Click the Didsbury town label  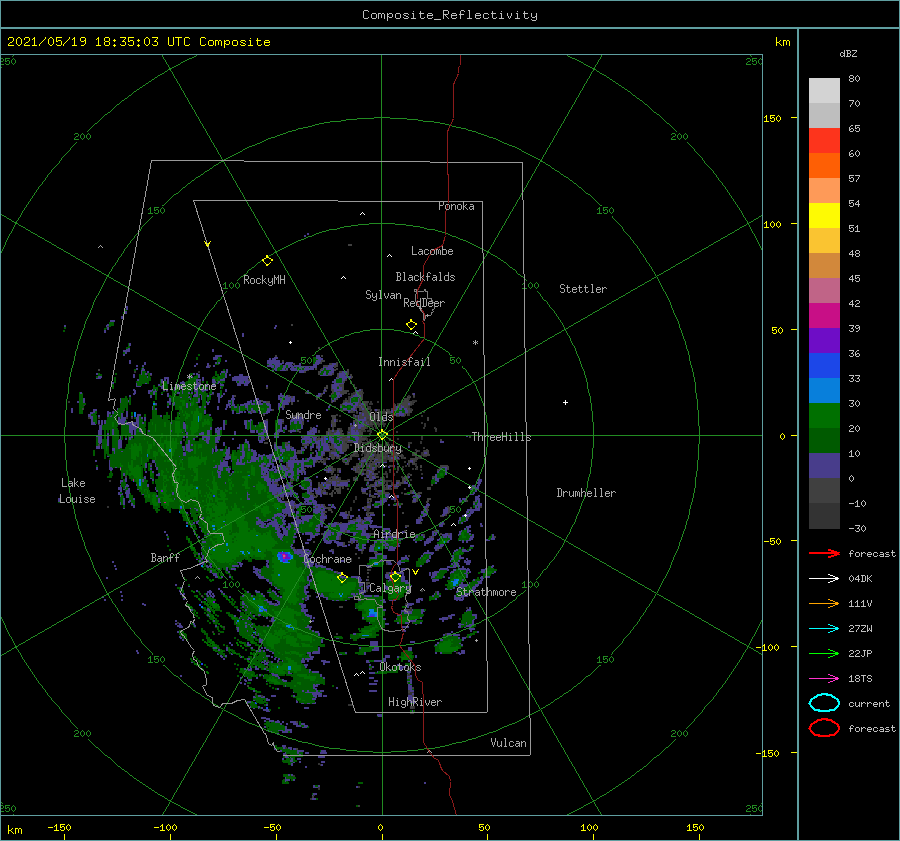[x=378, y=448]
